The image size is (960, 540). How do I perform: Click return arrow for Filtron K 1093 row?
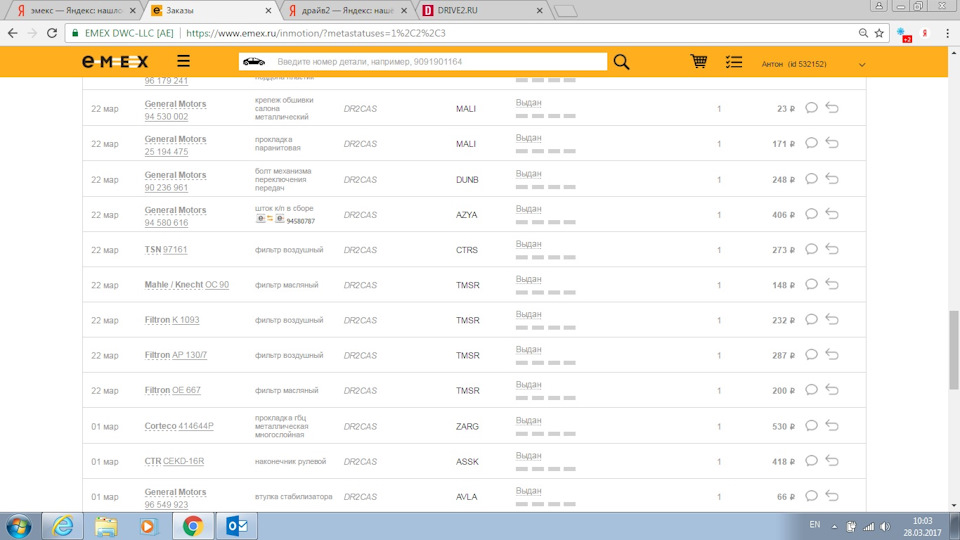[831, 320]
